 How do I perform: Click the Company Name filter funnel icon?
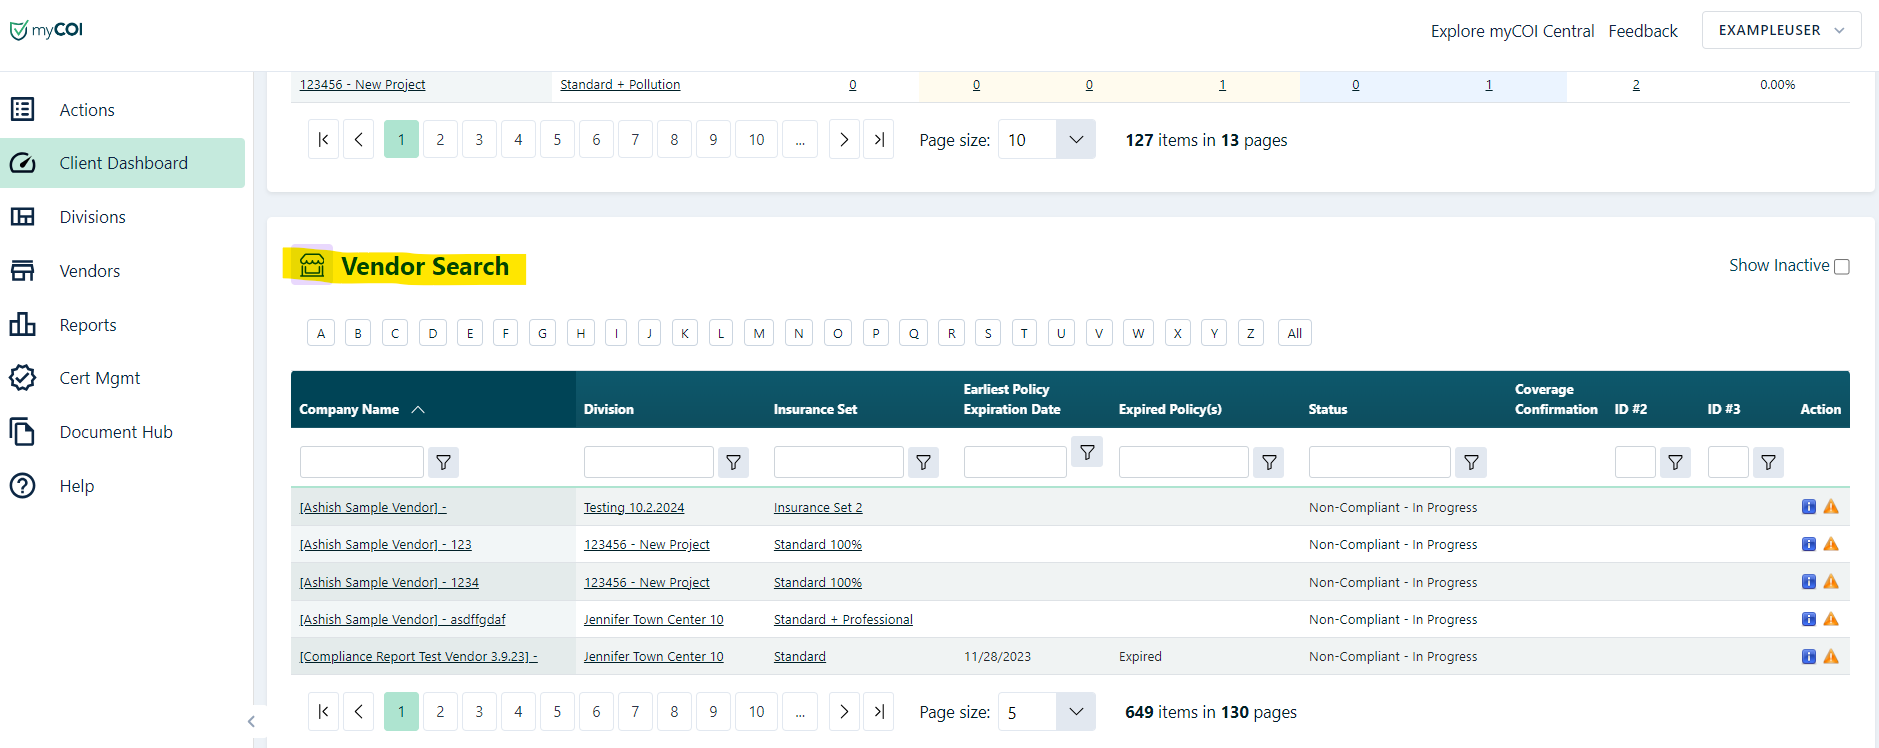coord(443,462)
